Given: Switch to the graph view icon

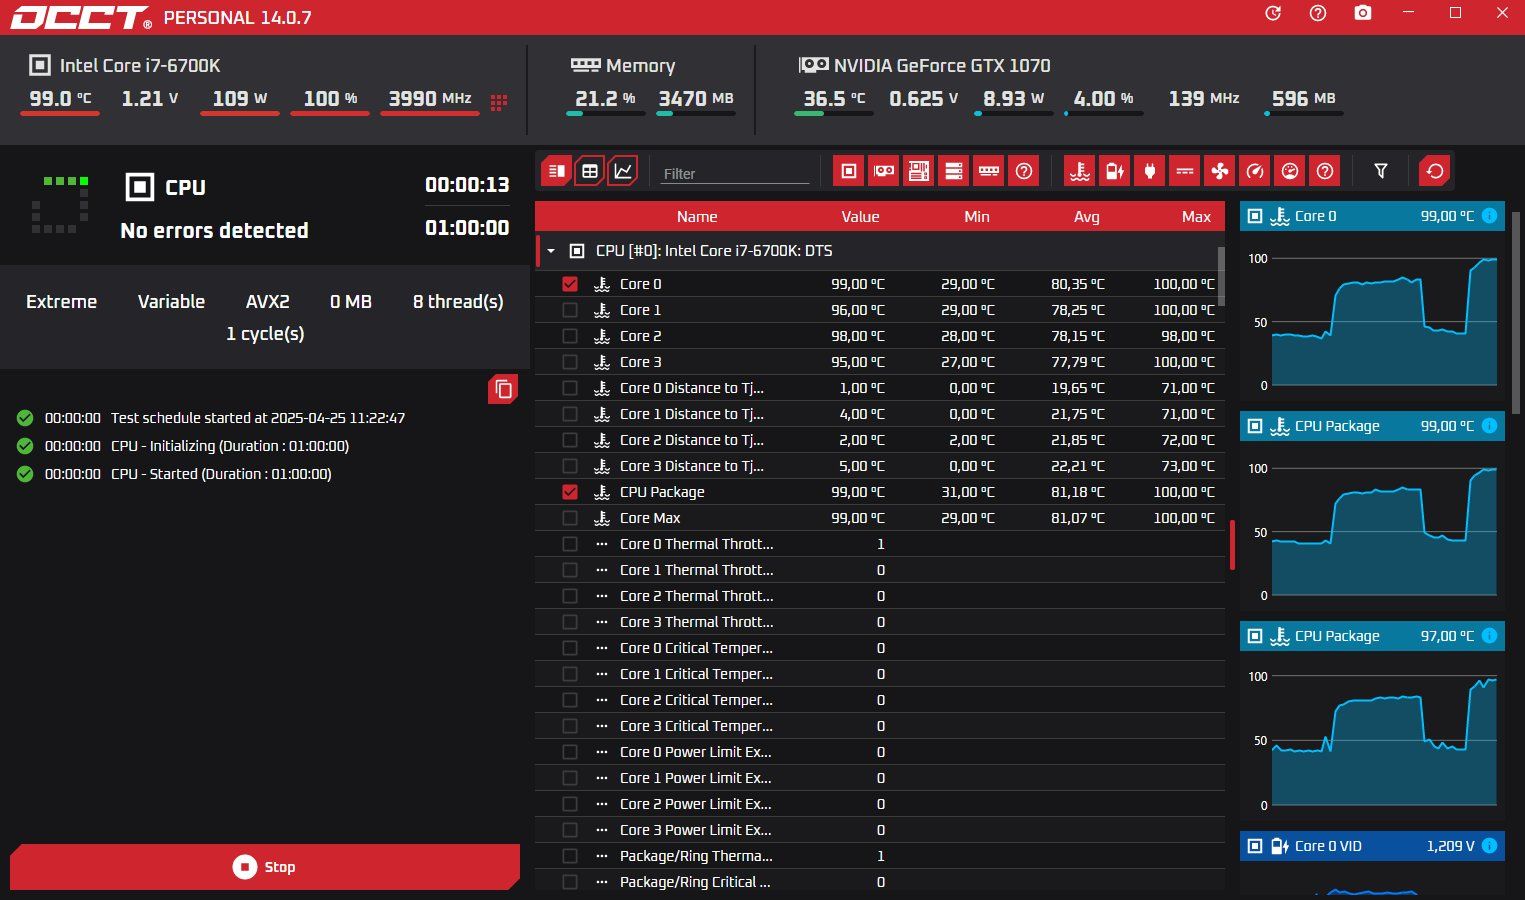Looking at the screenshot, I should 623,171.
